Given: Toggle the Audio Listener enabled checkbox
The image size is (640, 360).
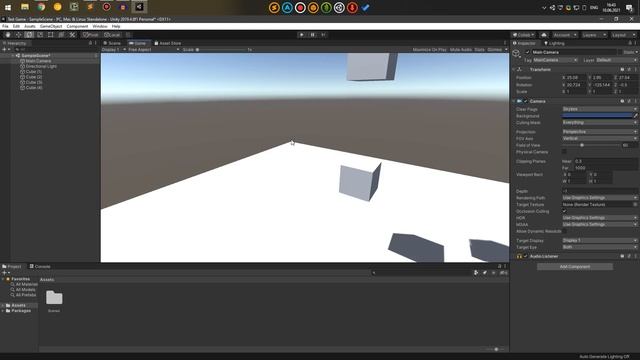Looking at the screenshot, I should [x=526, y=256].
